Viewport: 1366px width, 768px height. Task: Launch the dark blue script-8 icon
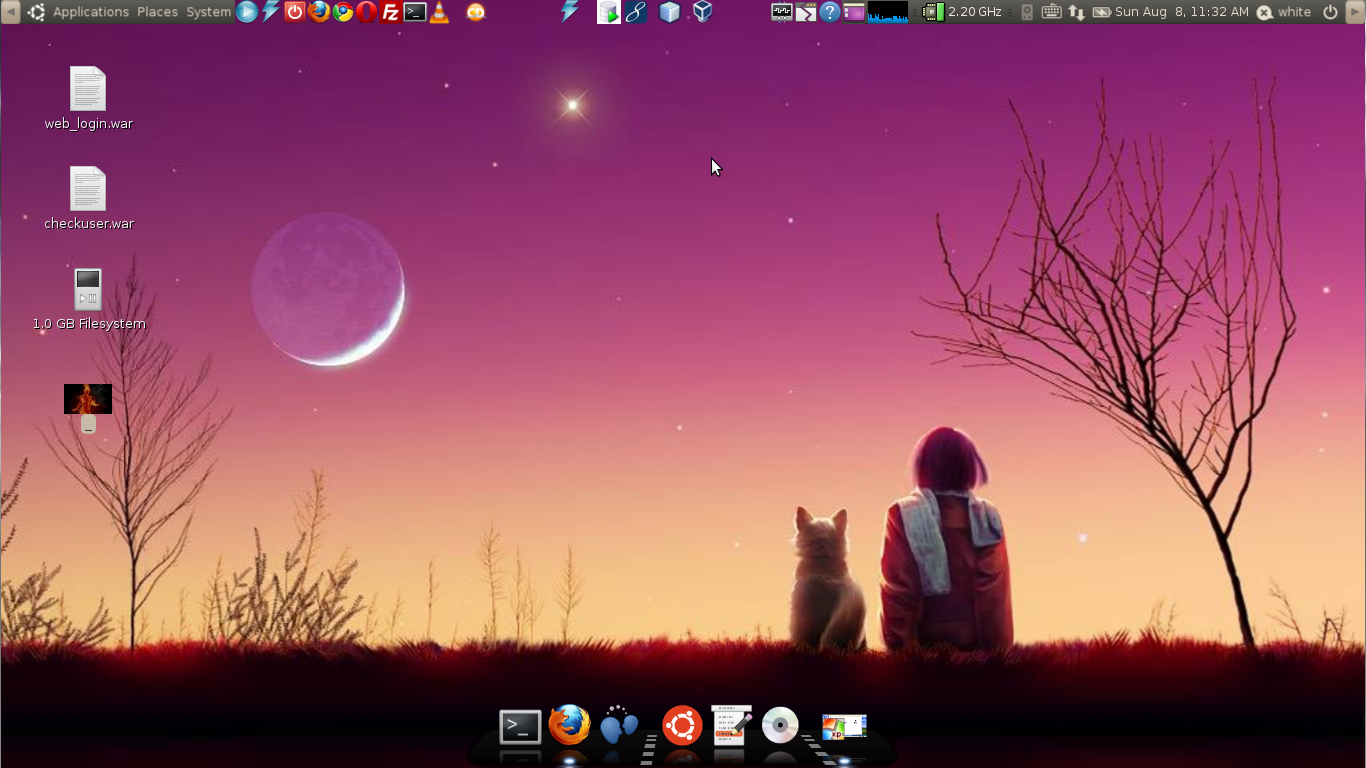(x=635, y=12)
